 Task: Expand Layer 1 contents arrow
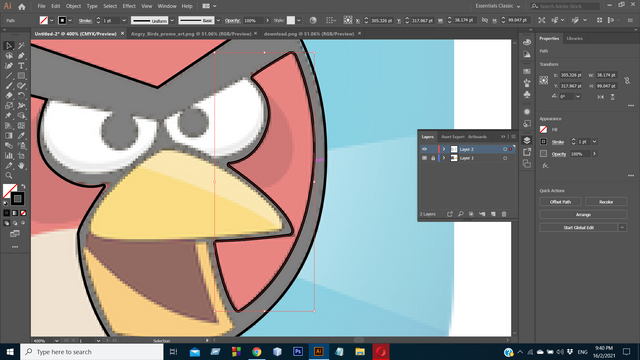pyautogui.click(x=444, y=158)
